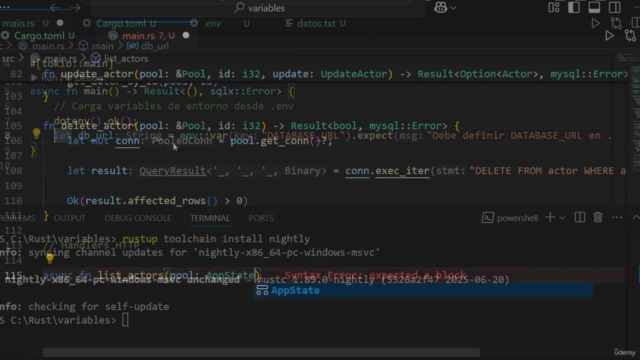Open the 'main.rs 7, U' editor tab
Screen dimensions: 640x360
tap(148, 36)
